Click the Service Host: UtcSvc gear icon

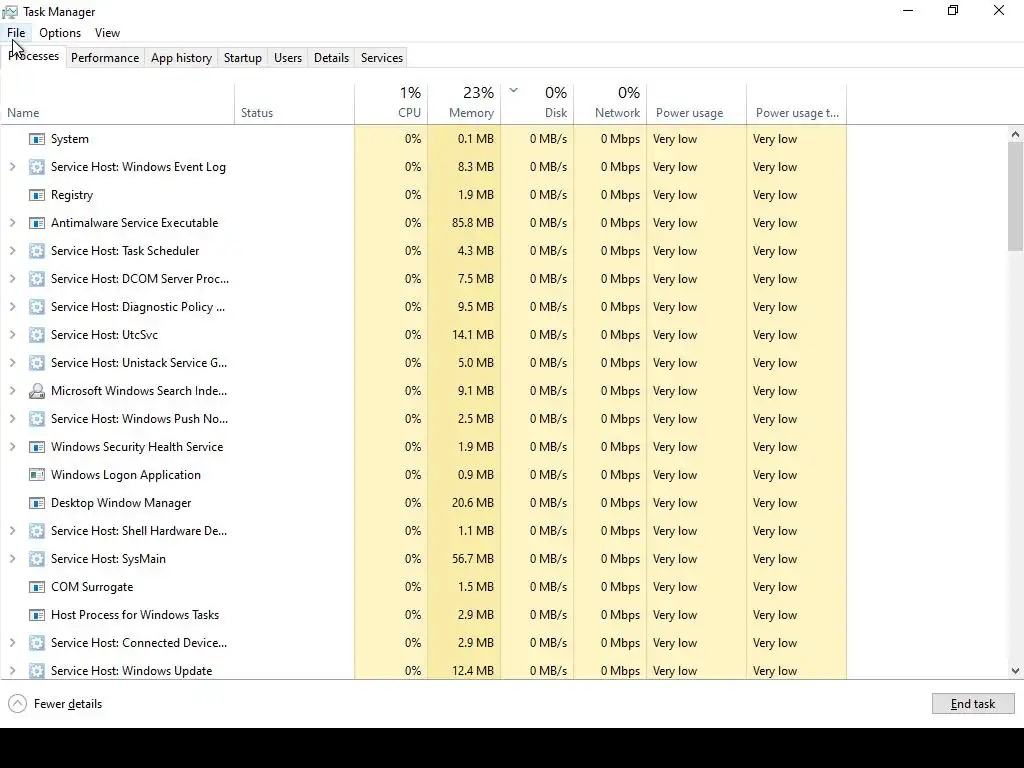[37, 335]
